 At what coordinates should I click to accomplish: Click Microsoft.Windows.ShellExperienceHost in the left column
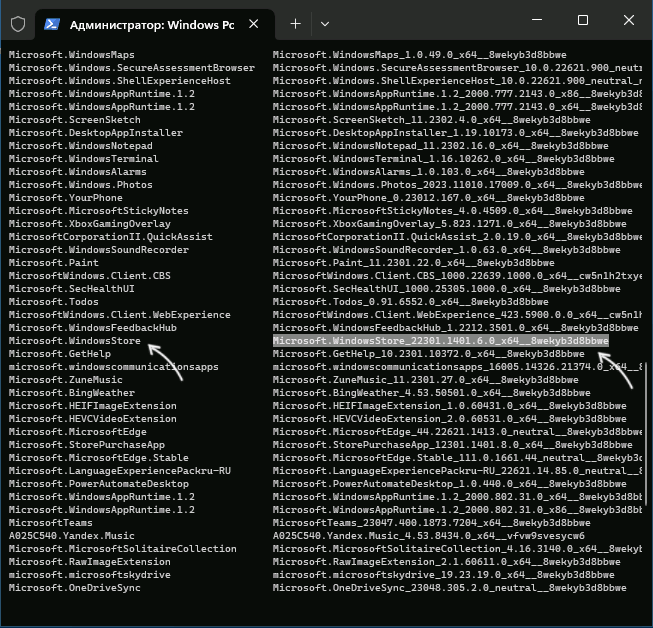coord(120,80)
